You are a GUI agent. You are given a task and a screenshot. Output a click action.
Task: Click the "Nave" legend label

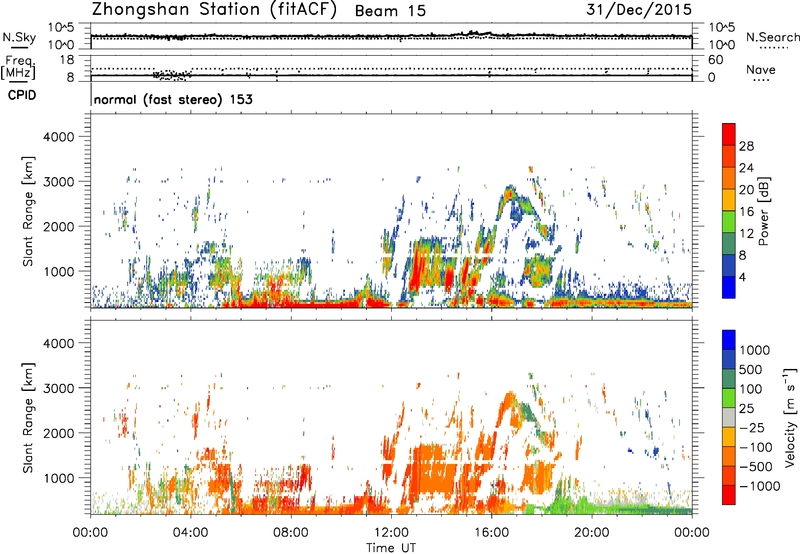tap(761, 70)
